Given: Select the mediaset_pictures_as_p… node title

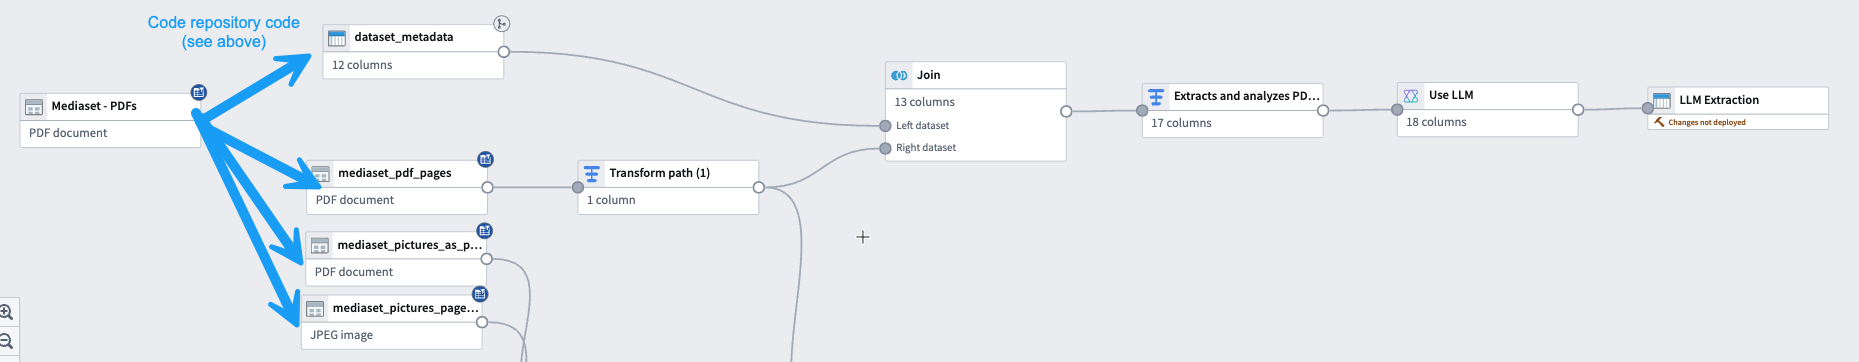Looking at the screenshot, I should point(410,245).
